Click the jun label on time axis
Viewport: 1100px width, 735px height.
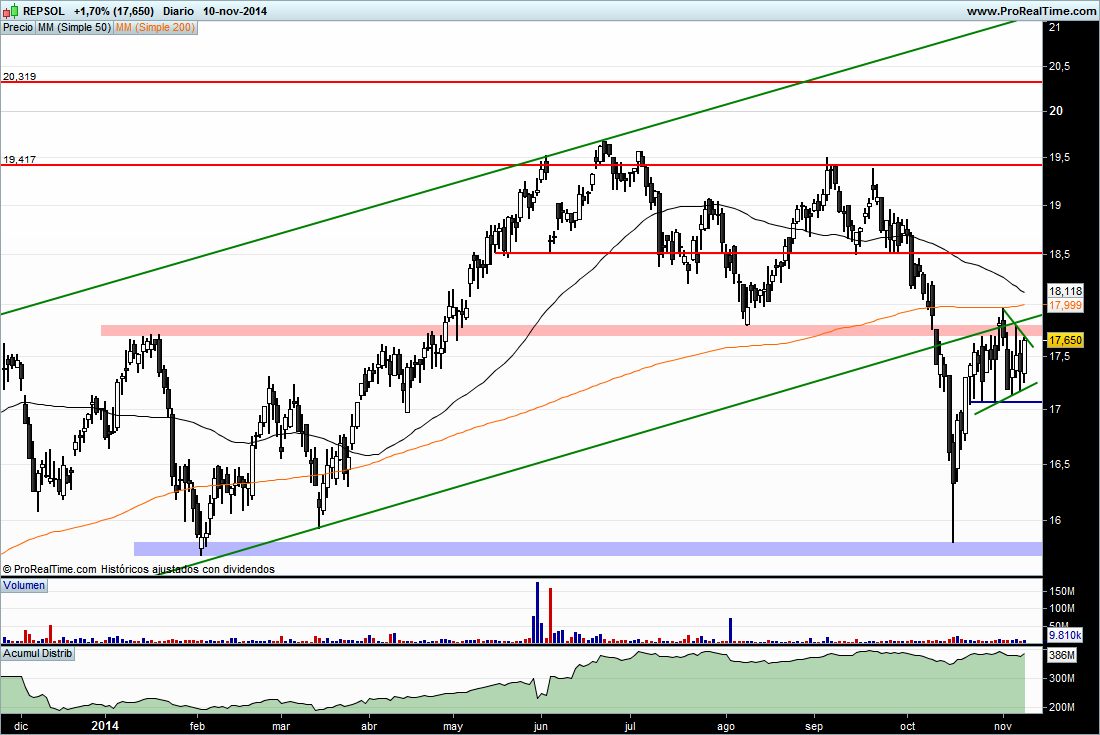tap(540, 726)
